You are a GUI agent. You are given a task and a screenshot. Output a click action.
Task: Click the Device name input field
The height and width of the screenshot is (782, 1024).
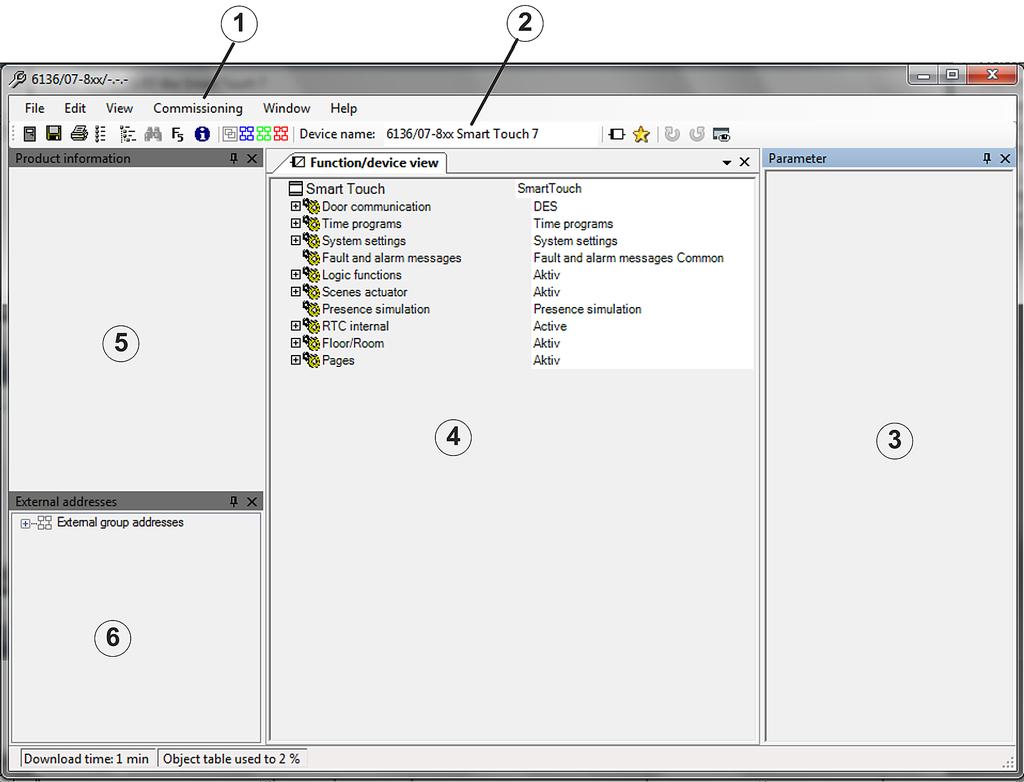490,134
